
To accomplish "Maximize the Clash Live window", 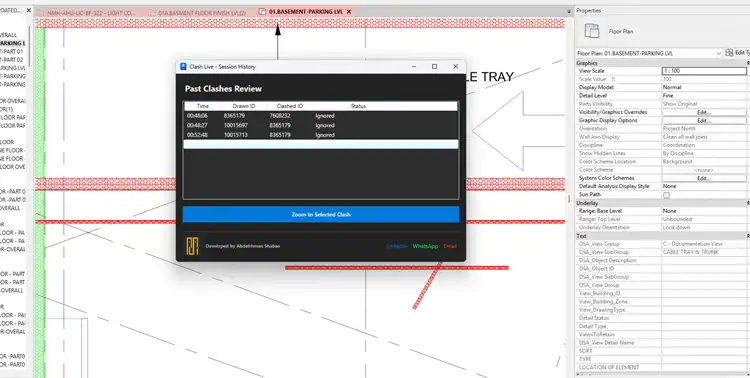I will 434,67.
